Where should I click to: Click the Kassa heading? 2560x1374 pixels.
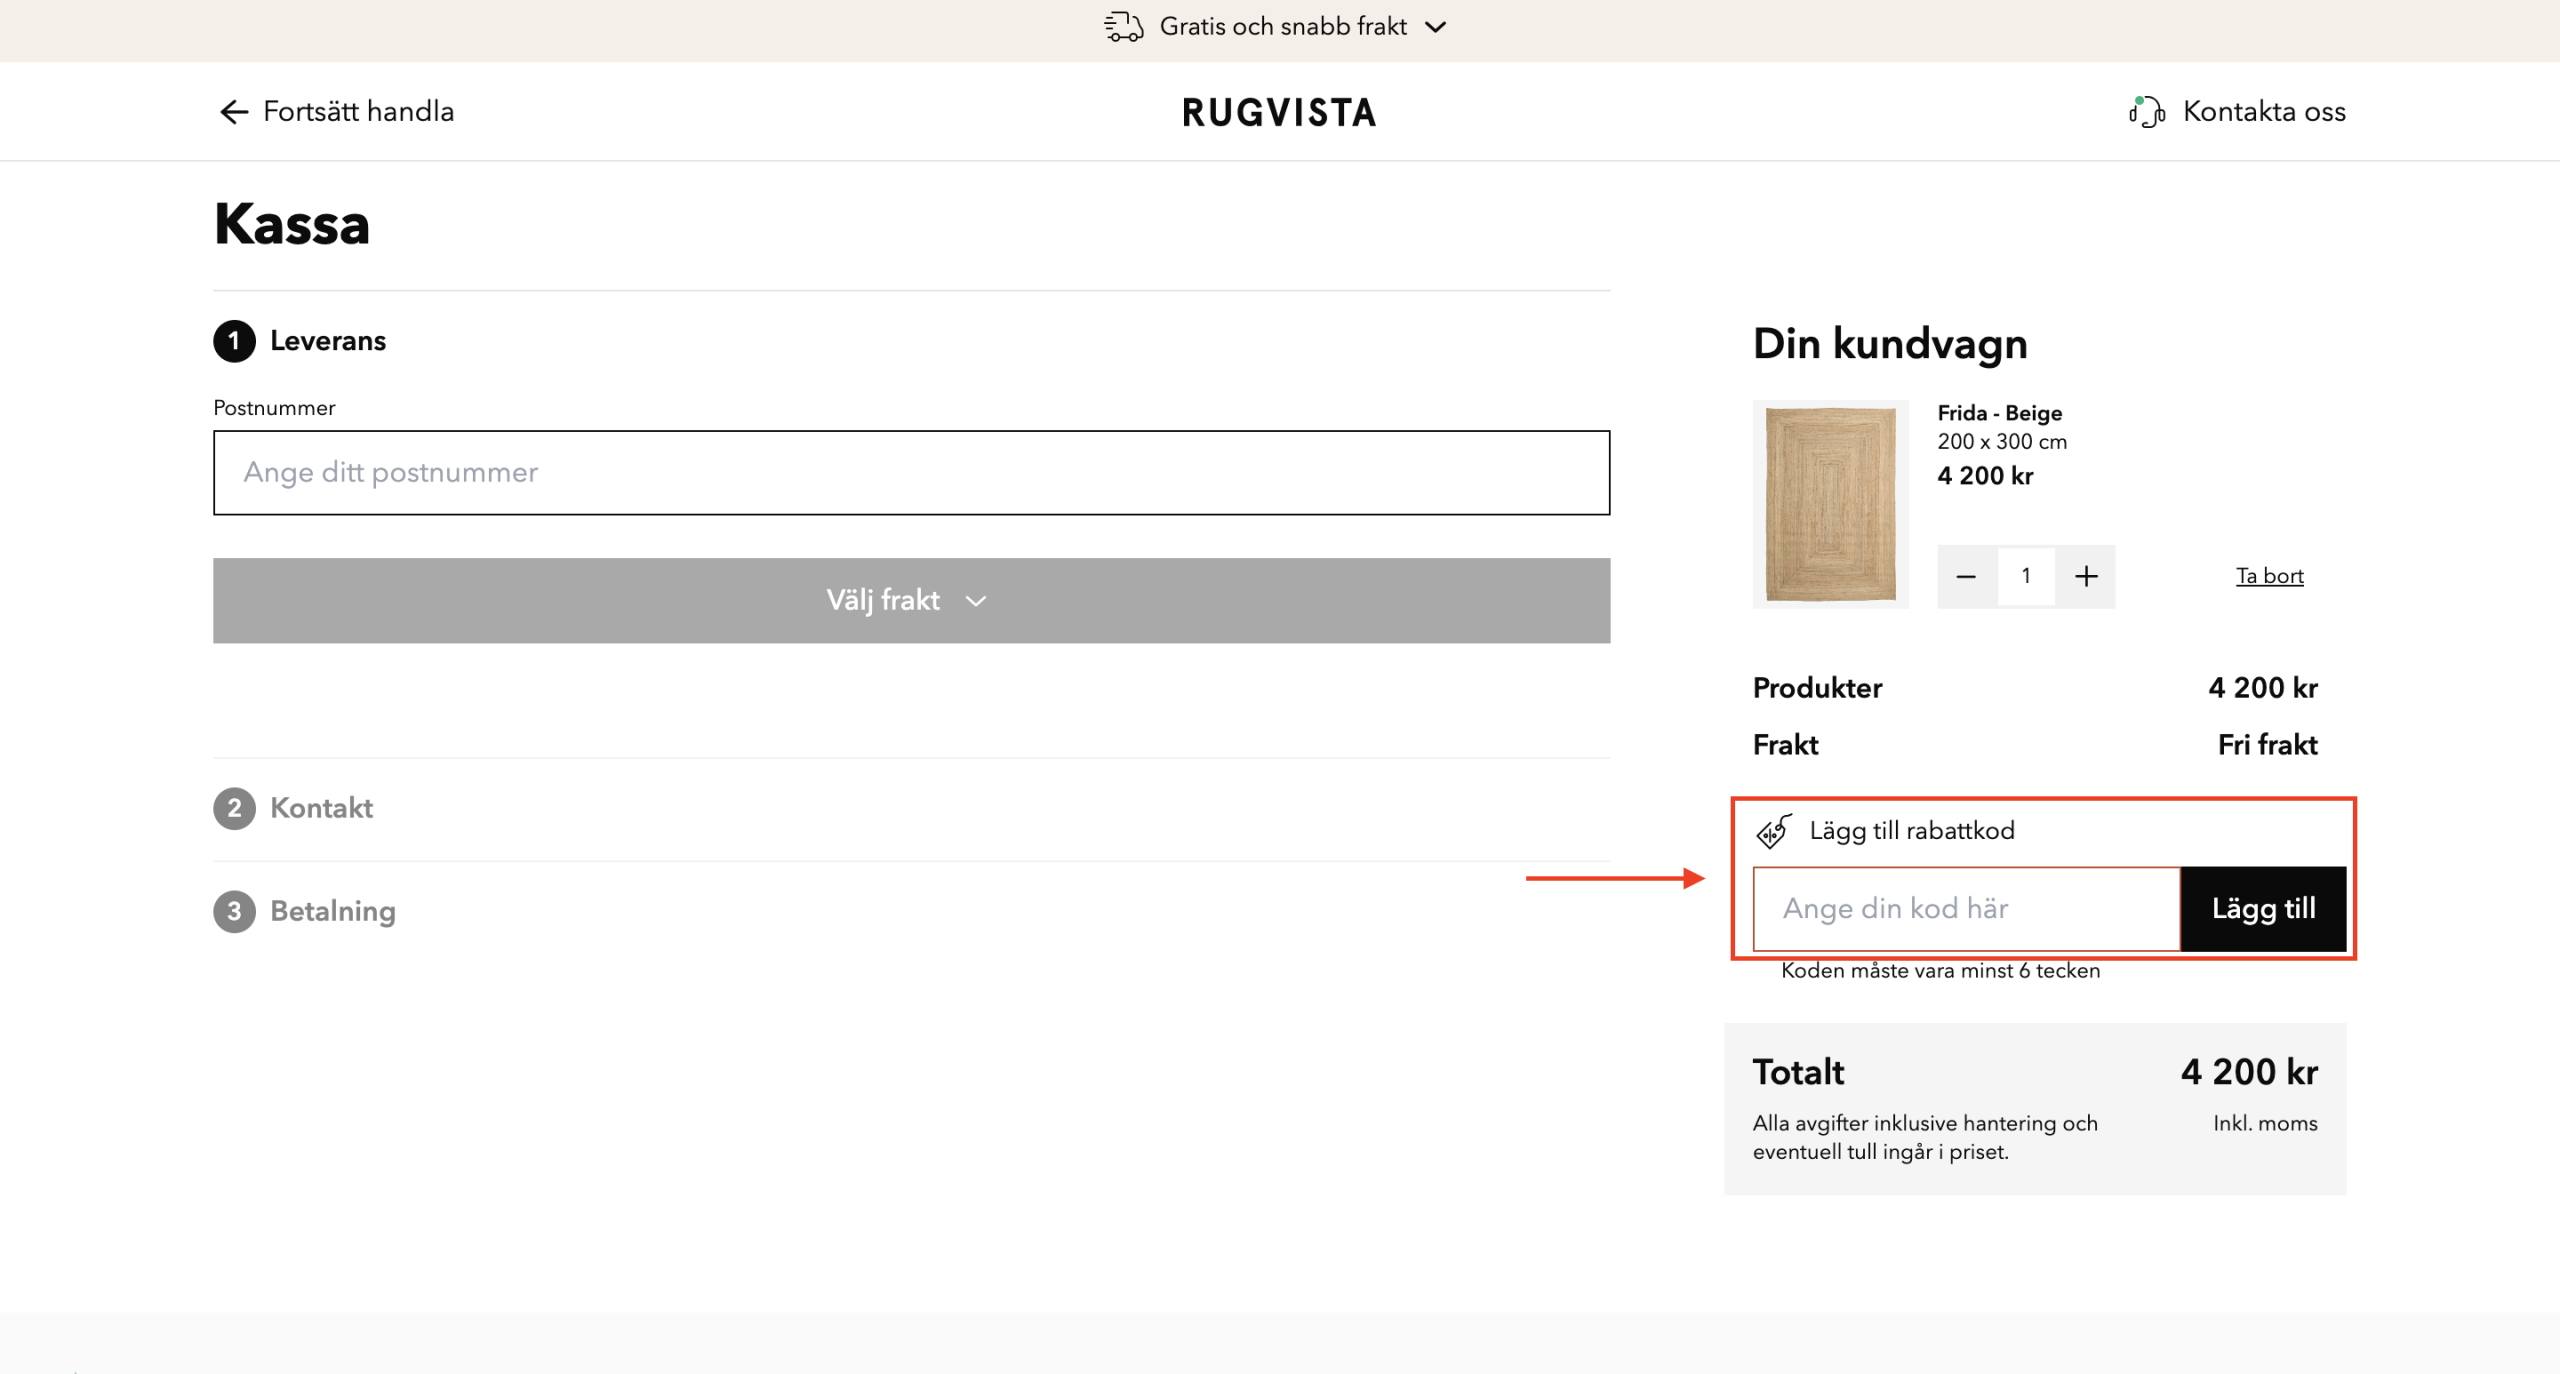click(292, 223)
